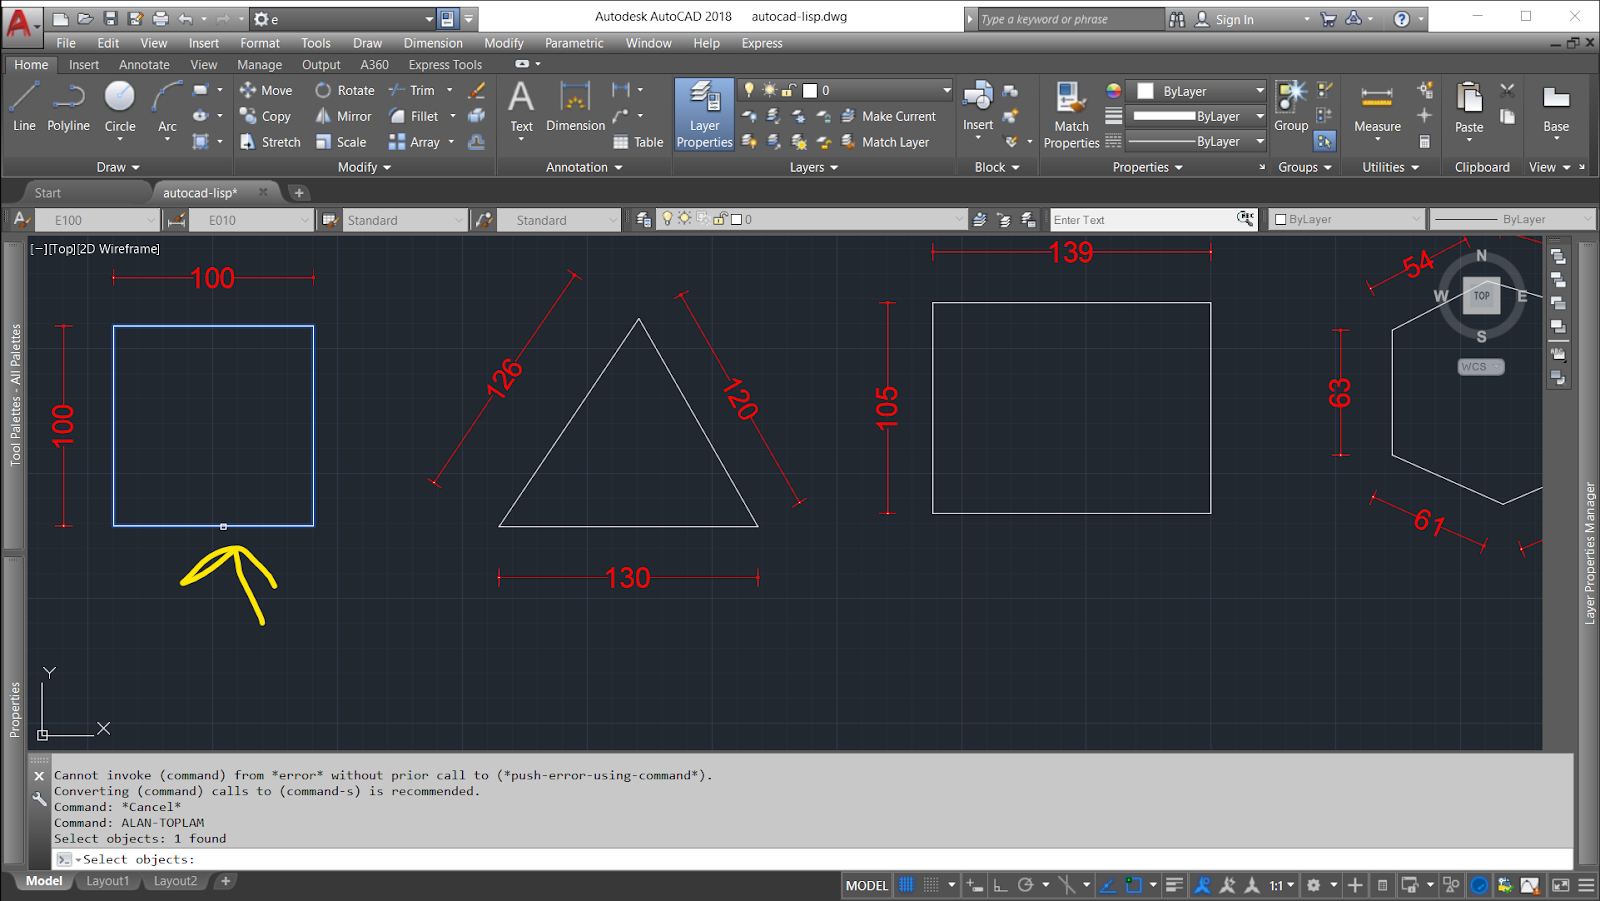Toggle object snap in status bar
This screenshot has height=901, width=1600.
(1133, 885)
